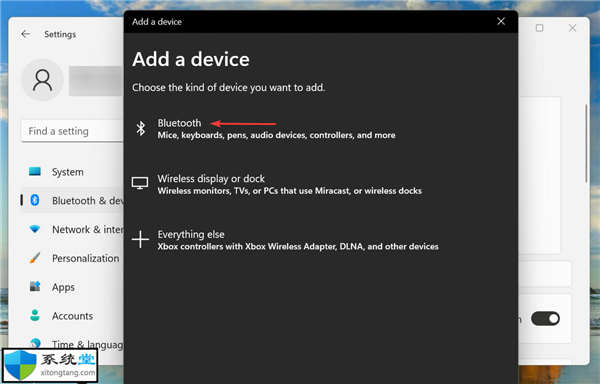Image resolution: width=600 pixels, height=384 pixels.
Task: Select the Everything else plus icon
Action: pos(140,239)
